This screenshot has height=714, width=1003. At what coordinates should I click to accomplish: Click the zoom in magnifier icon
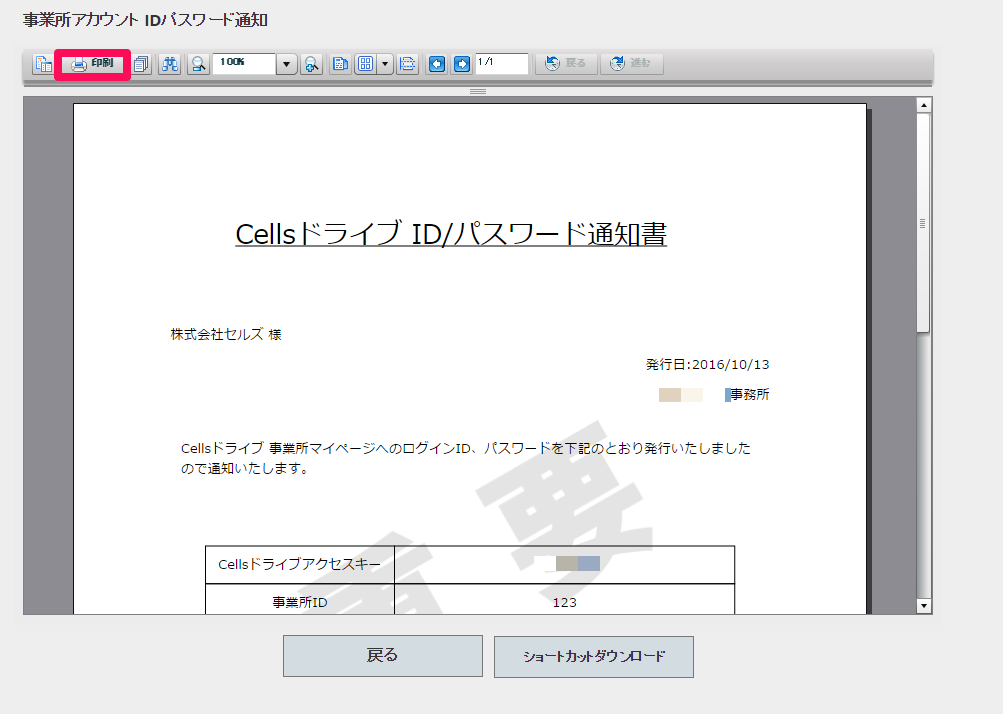[312, 64]
